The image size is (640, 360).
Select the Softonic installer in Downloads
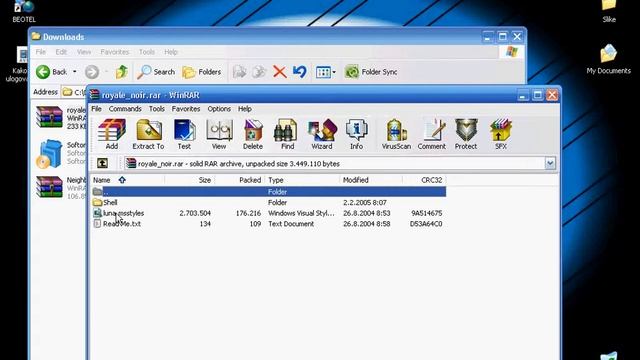(61, 153)
